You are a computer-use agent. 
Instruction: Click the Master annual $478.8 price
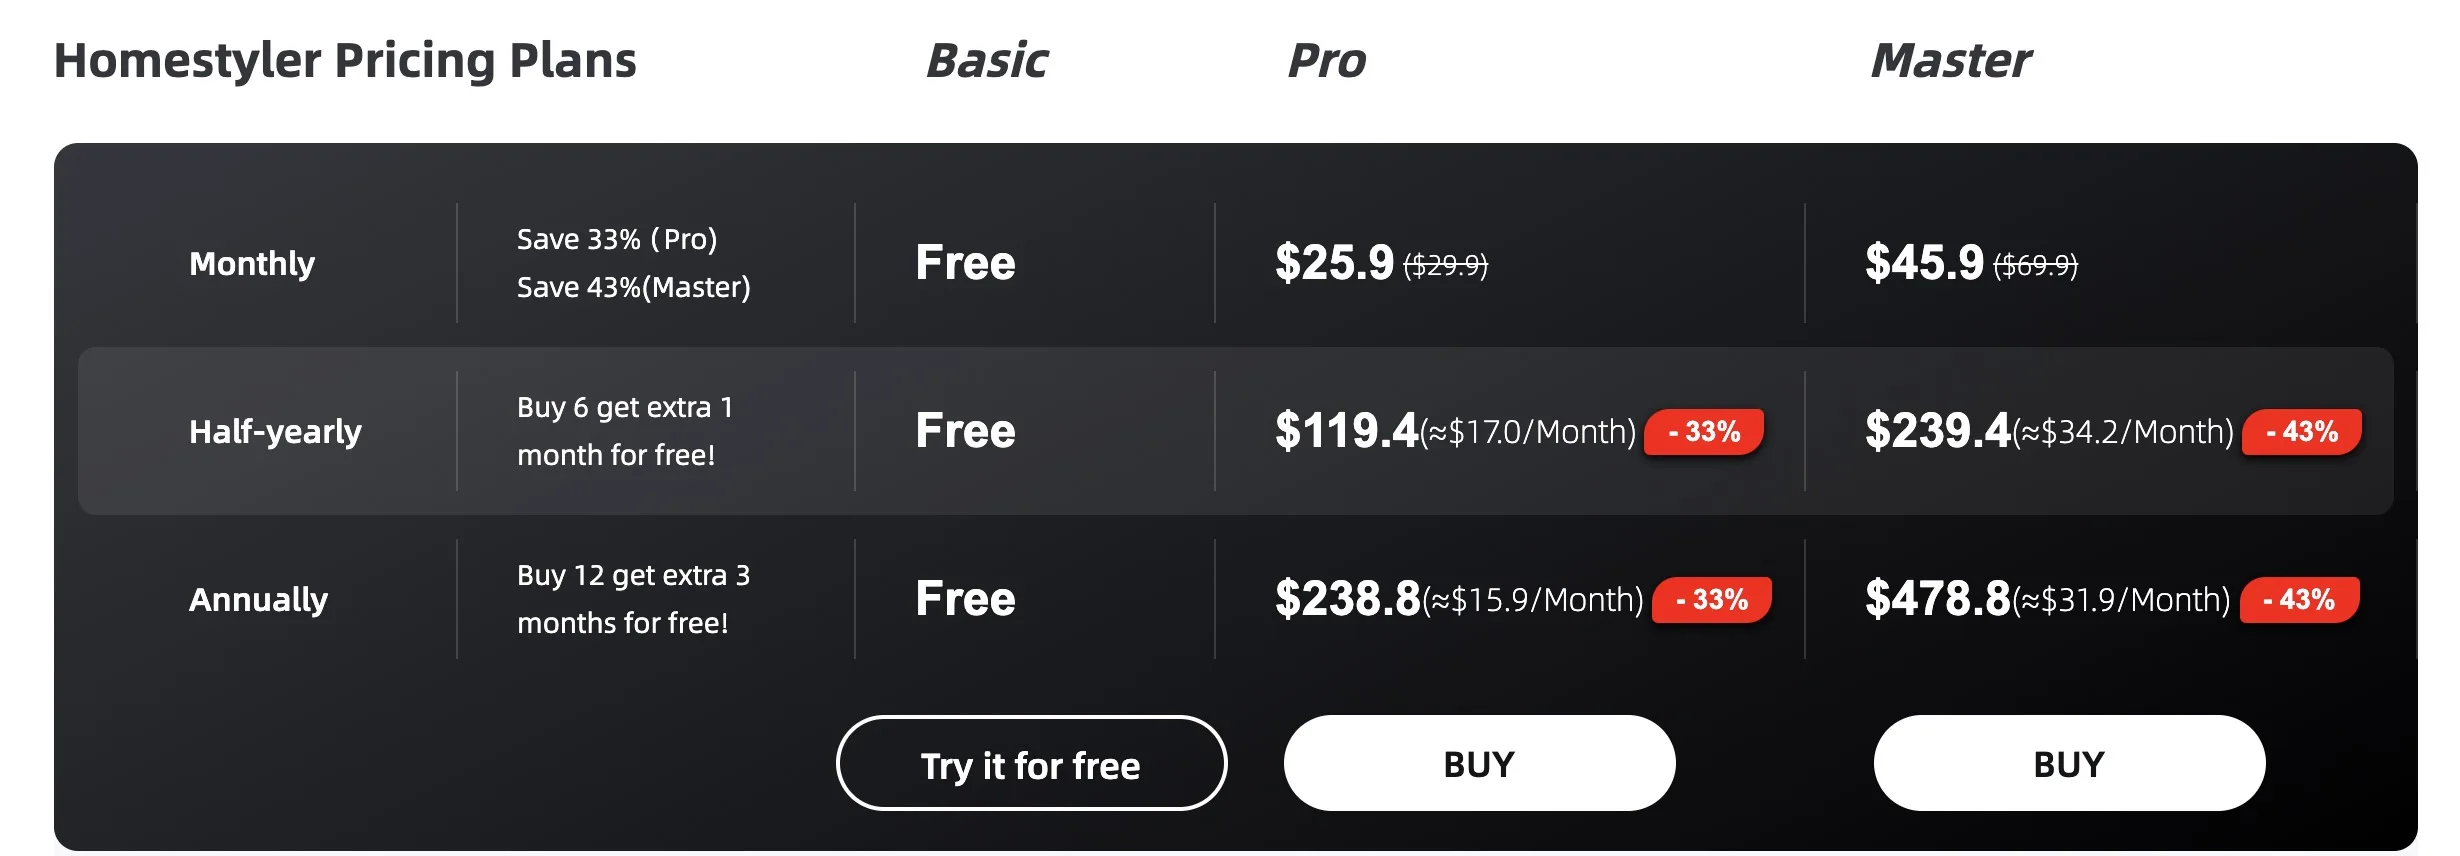pyautogui.click(x=1937, y=599)
